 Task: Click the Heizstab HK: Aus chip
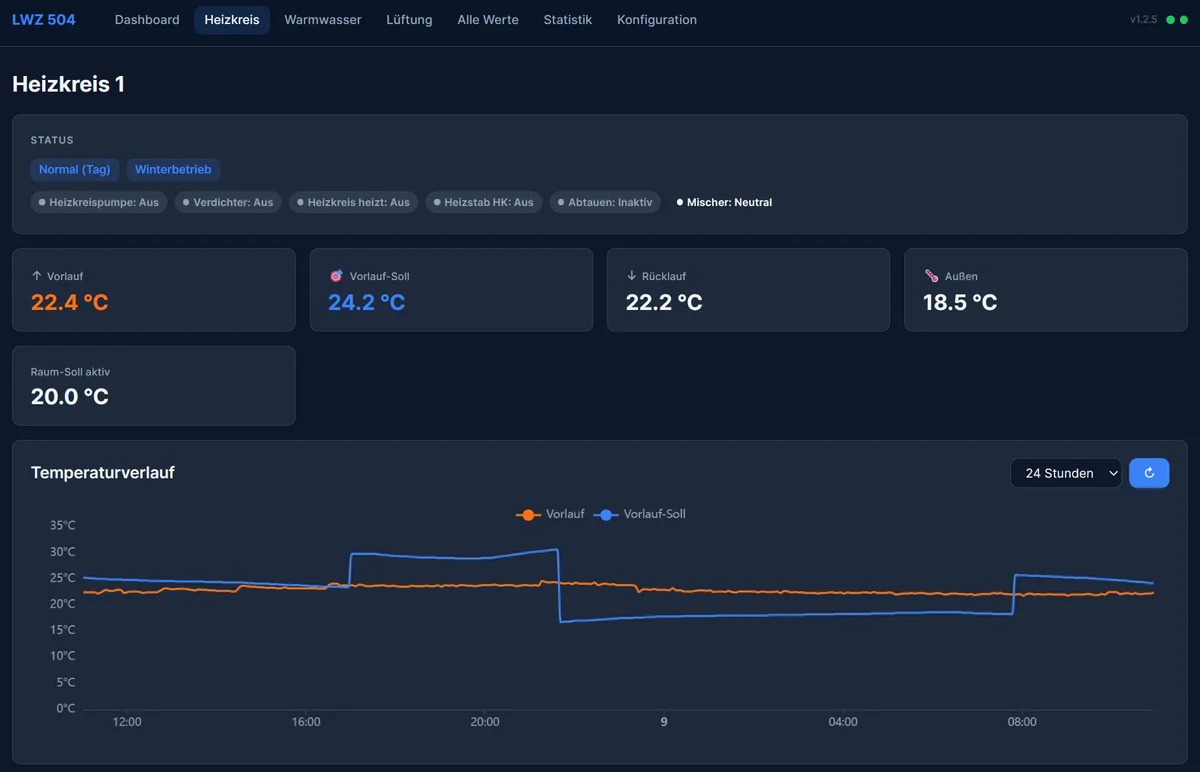coord(484,202)
